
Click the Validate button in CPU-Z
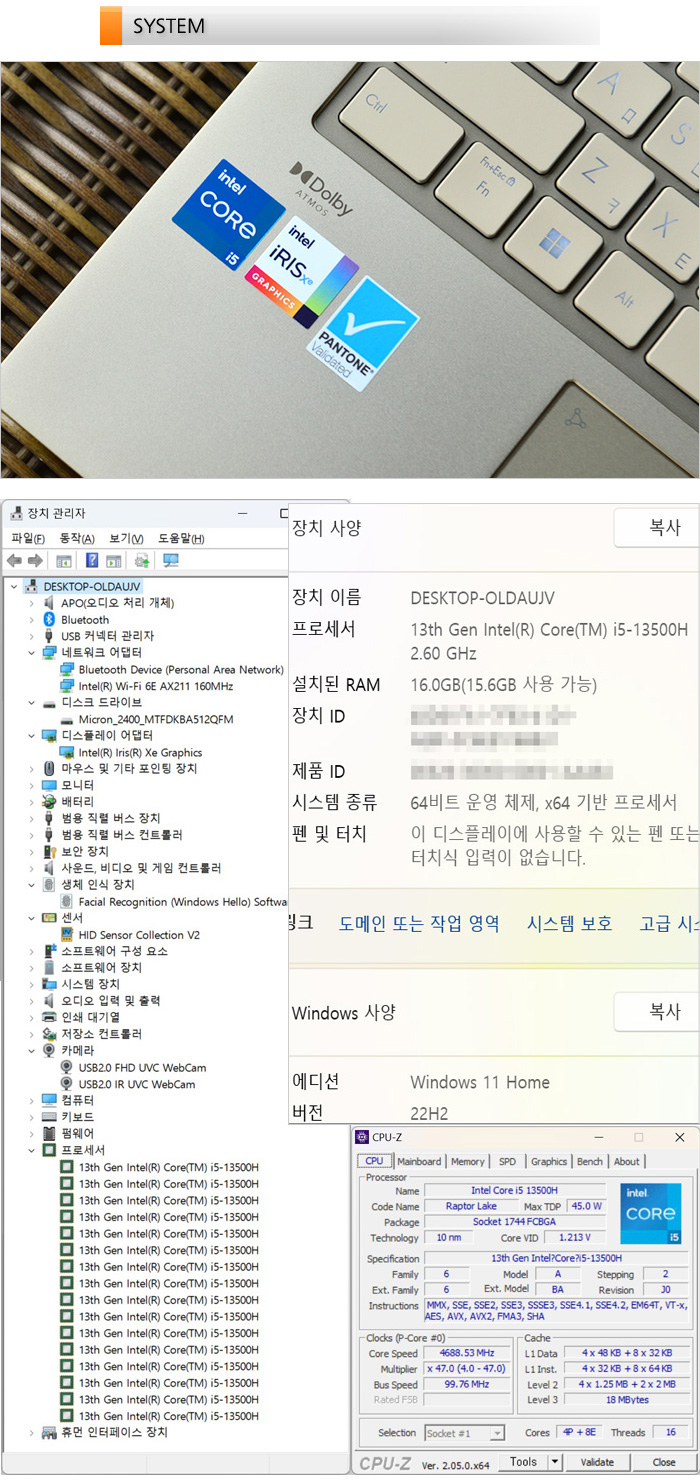(x=597, y=1462)
